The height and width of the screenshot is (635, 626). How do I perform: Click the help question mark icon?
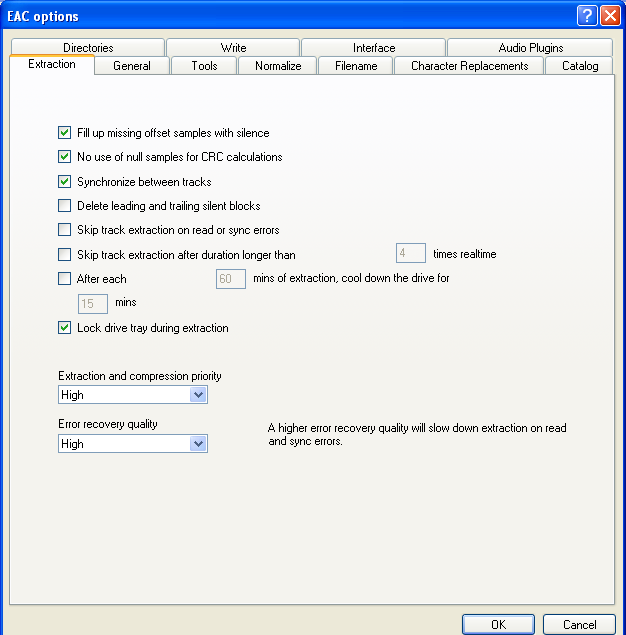pos(586,16)
